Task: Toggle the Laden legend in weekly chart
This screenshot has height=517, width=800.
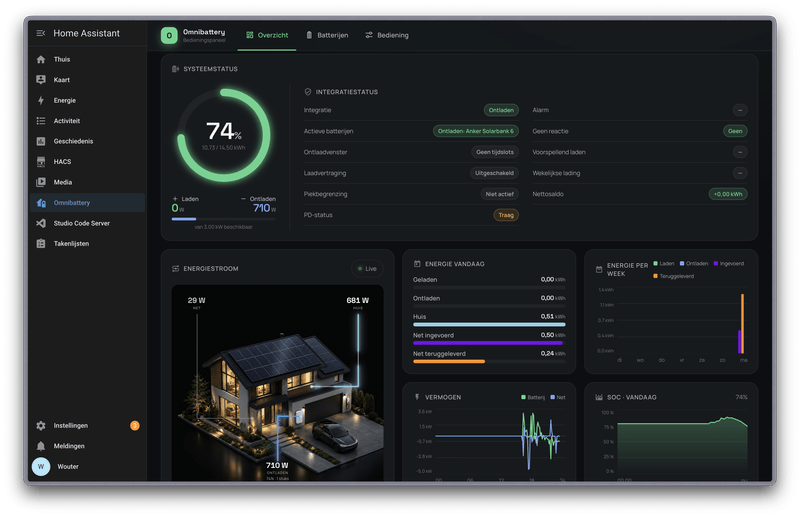Action: point(664,264)
